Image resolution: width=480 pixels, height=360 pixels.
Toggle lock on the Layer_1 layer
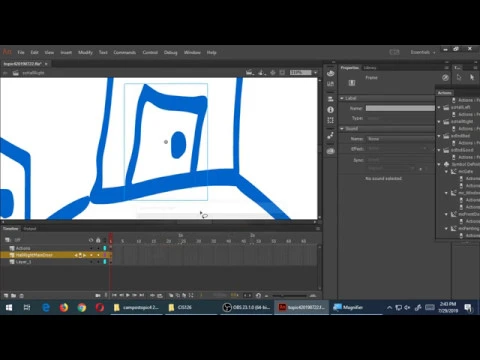(x=98, y=262)
